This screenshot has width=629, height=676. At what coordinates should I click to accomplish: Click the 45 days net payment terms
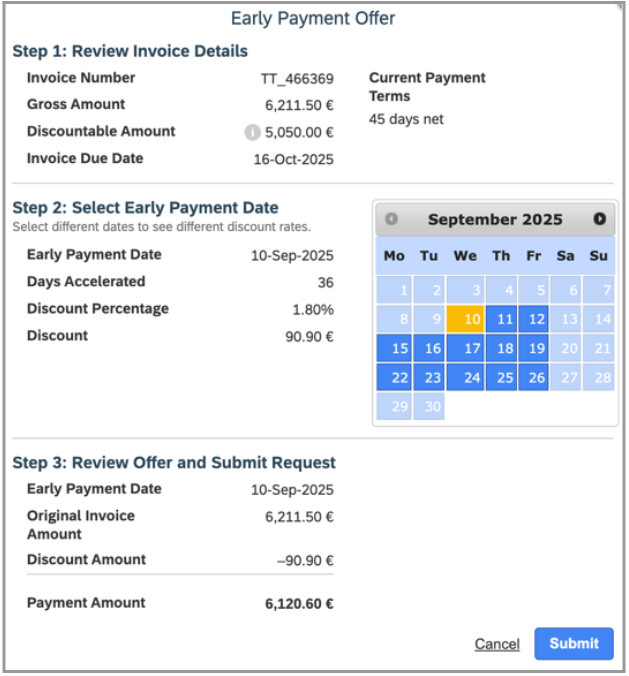pyautogui.click(x=406, y=119)
